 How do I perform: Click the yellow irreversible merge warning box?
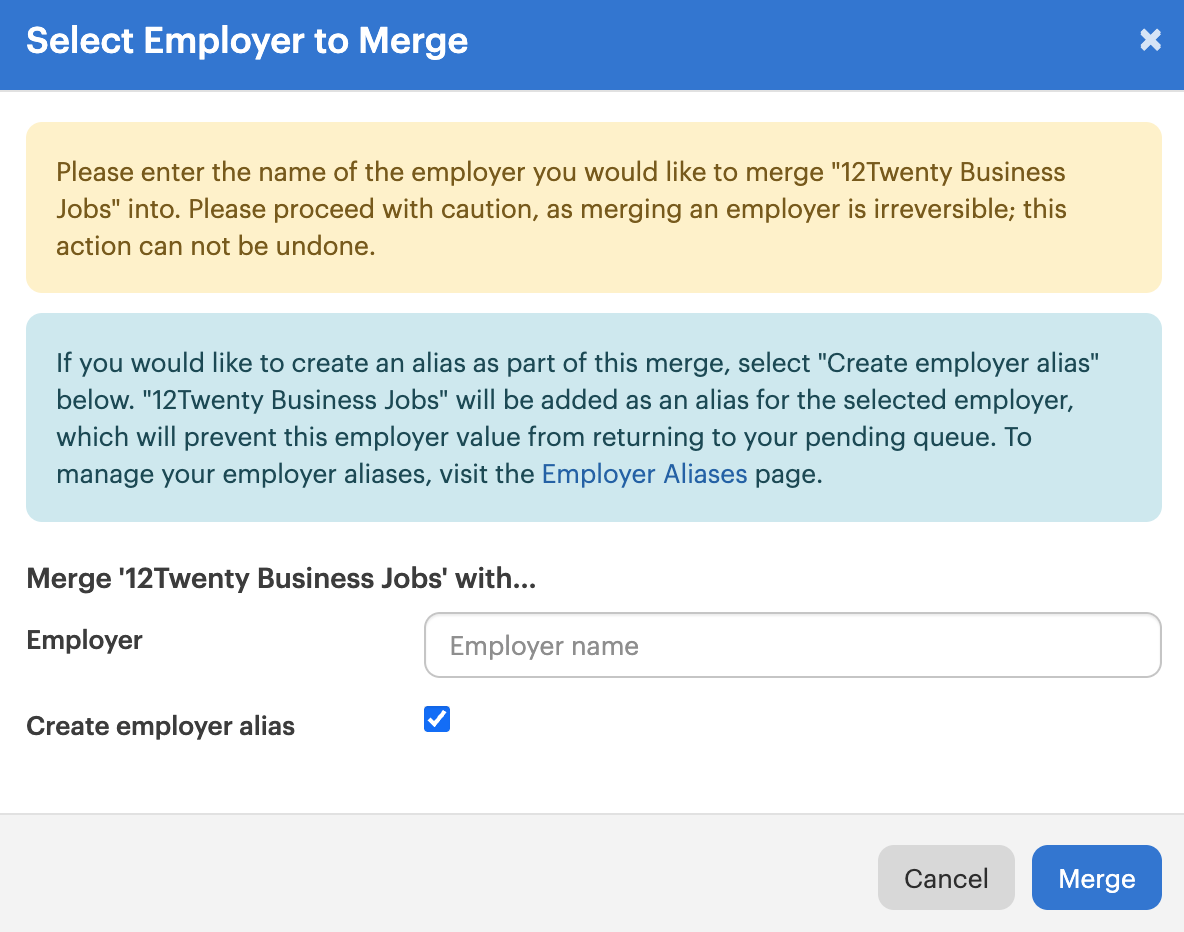(x=594, y=208)
